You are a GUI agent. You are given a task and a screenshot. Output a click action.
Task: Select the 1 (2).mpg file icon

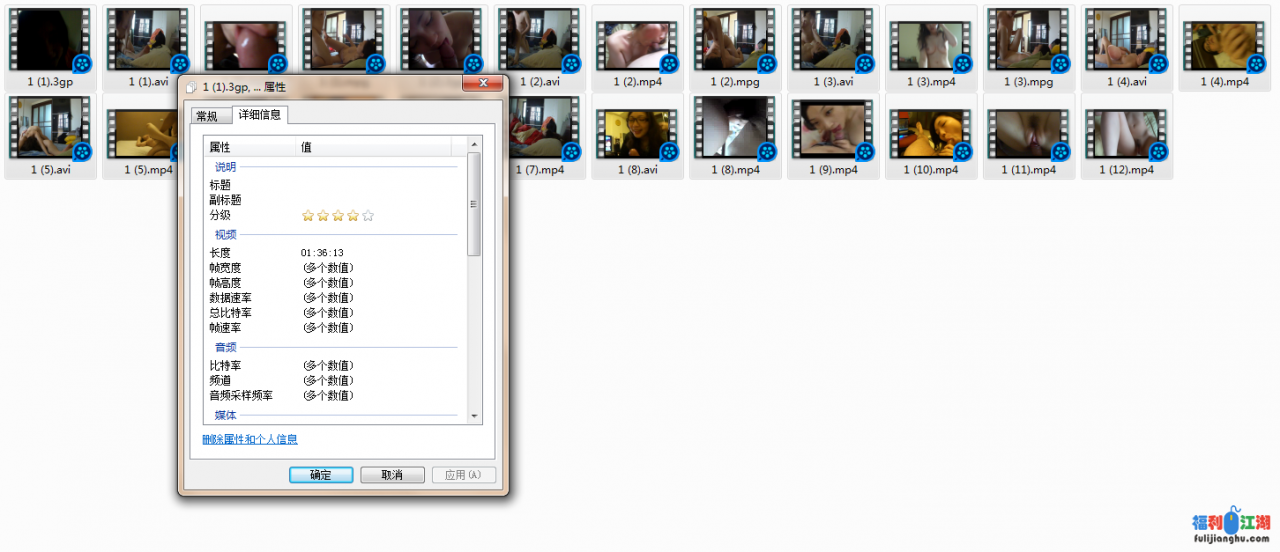[735, 40]
